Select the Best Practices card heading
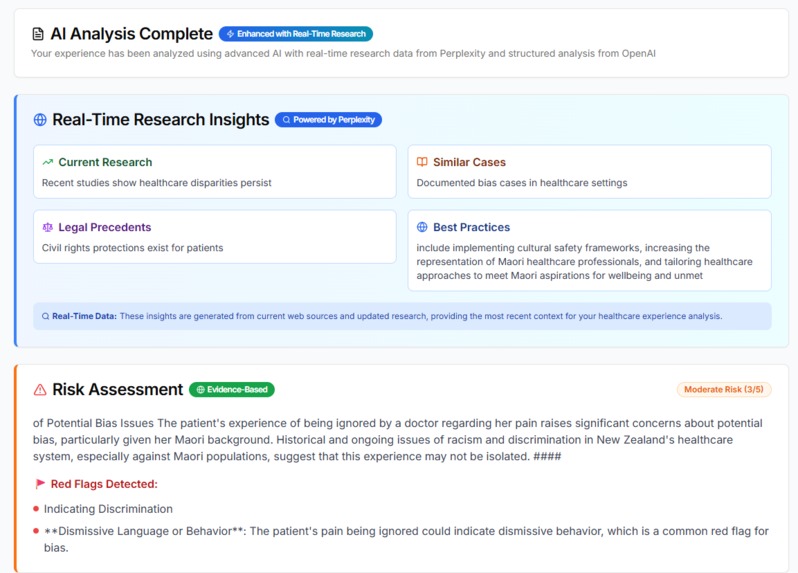 coord(471,227)
